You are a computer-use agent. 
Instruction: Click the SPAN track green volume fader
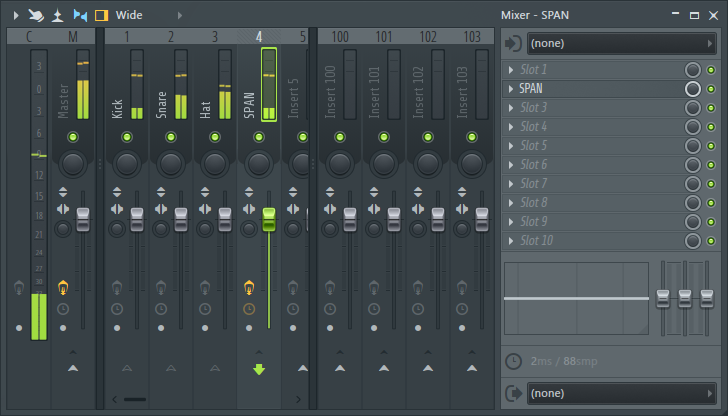[x=269, y=220]
